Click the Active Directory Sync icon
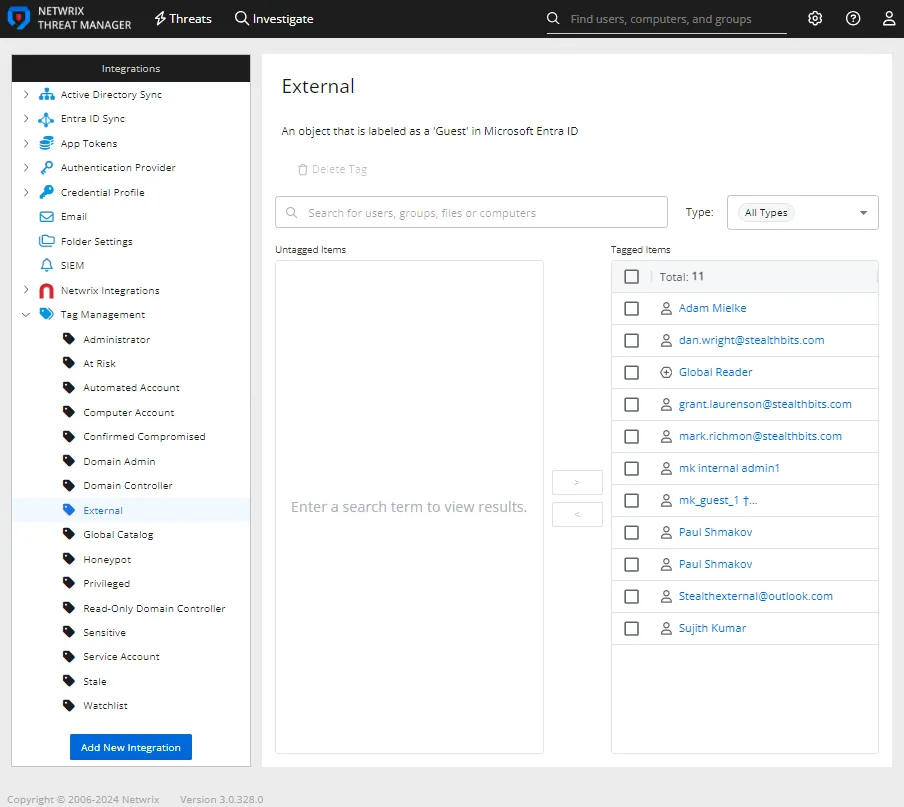 [47, 95]
